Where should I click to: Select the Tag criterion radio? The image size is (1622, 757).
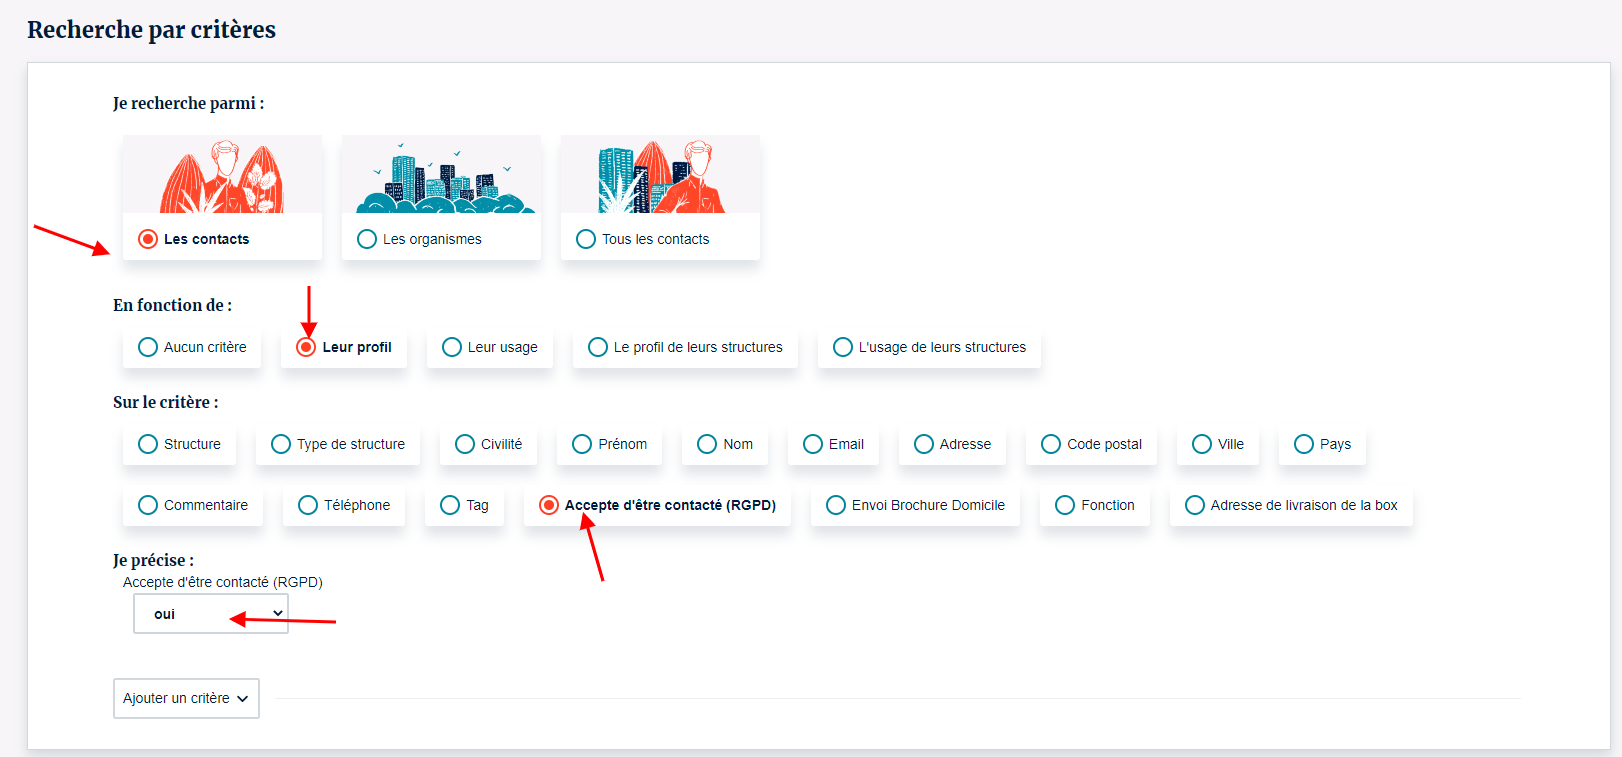[450, 505]
